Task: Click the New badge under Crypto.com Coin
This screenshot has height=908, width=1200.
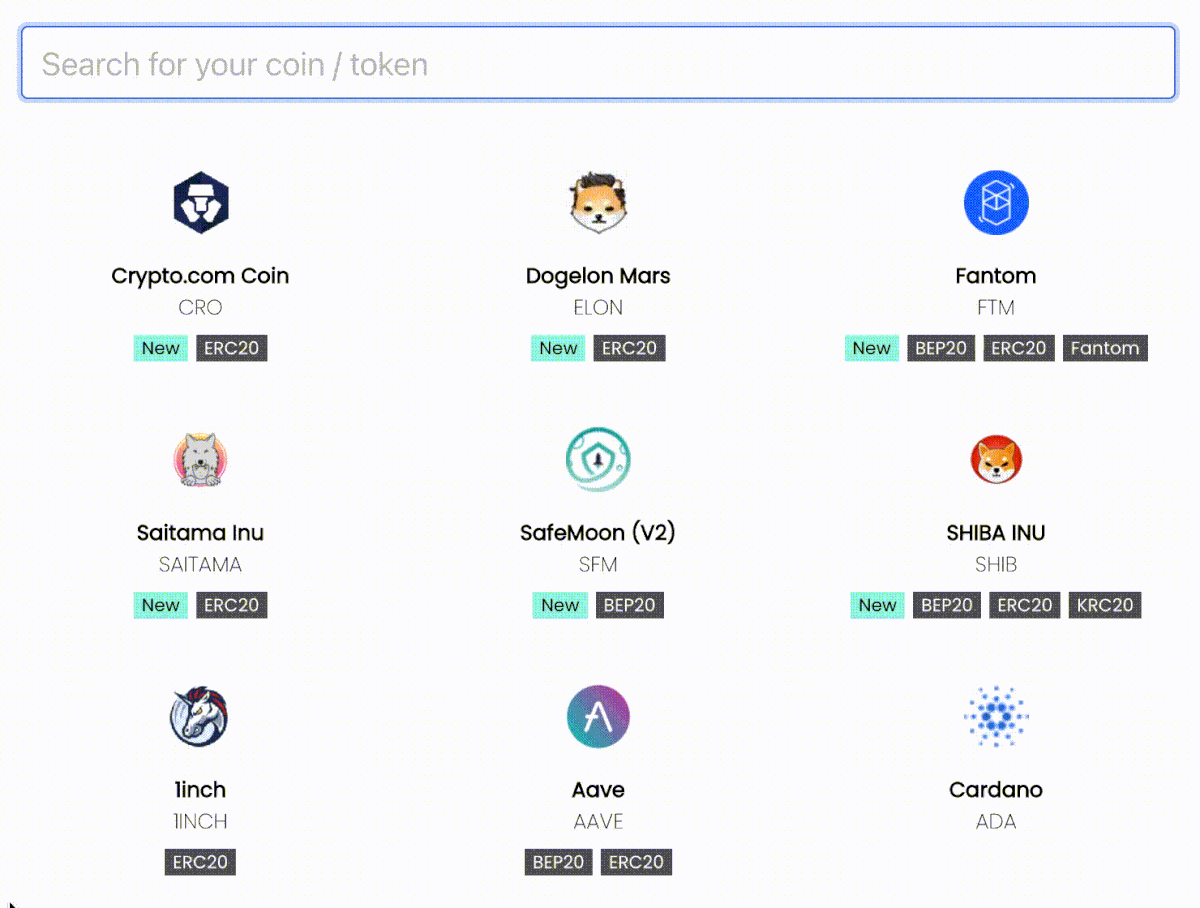Action: point(160,348)
